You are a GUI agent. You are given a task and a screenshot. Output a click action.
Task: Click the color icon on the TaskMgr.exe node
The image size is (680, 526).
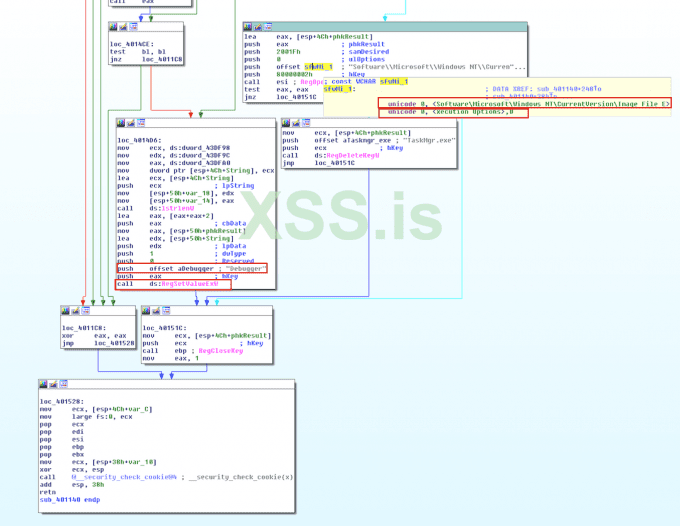[286, 123]
